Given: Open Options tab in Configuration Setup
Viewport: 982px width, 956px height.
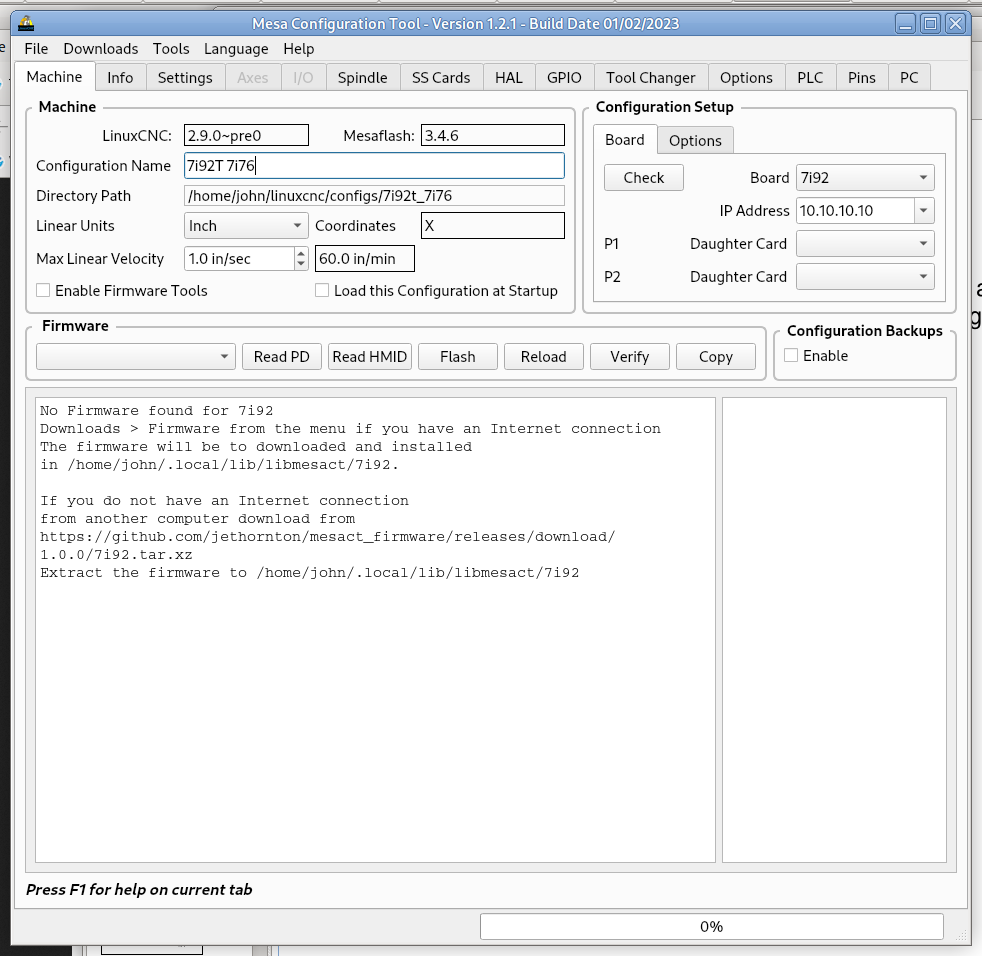Looking at the screenshot, I should click(x=695, y=141).
